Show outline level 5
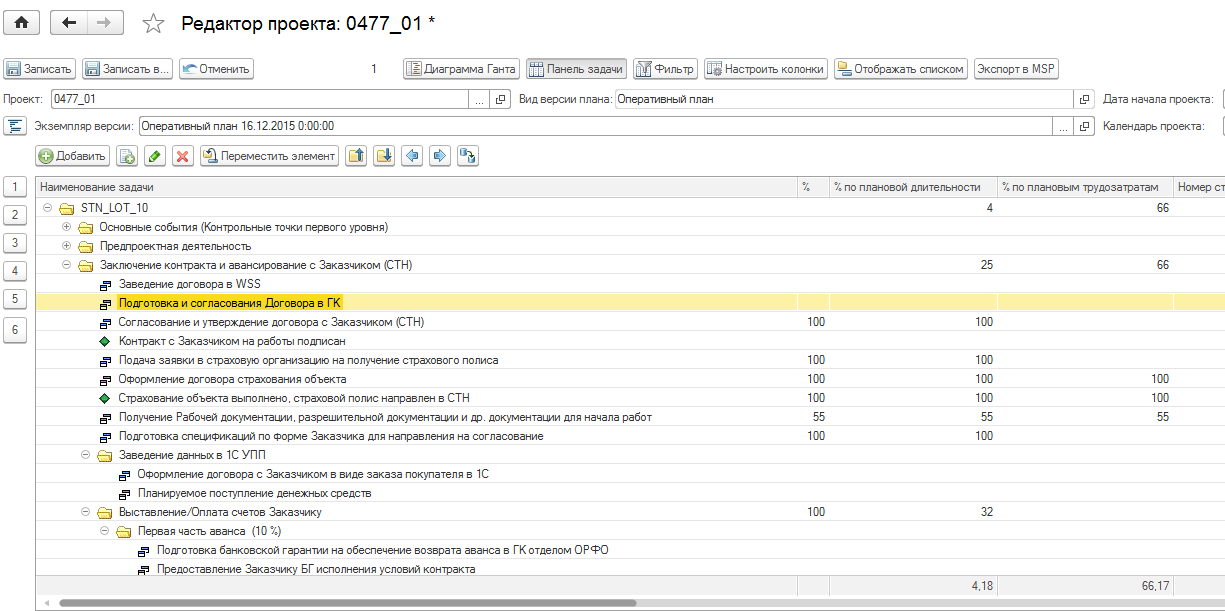 point(15,299)
